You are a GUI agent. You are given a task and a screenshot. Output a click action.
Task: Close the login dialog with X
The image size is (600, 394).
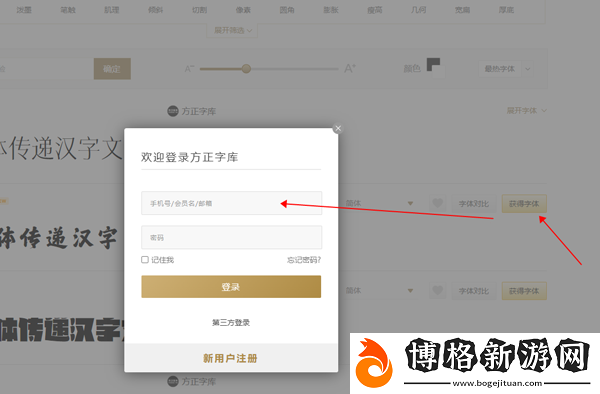(338, 129)
